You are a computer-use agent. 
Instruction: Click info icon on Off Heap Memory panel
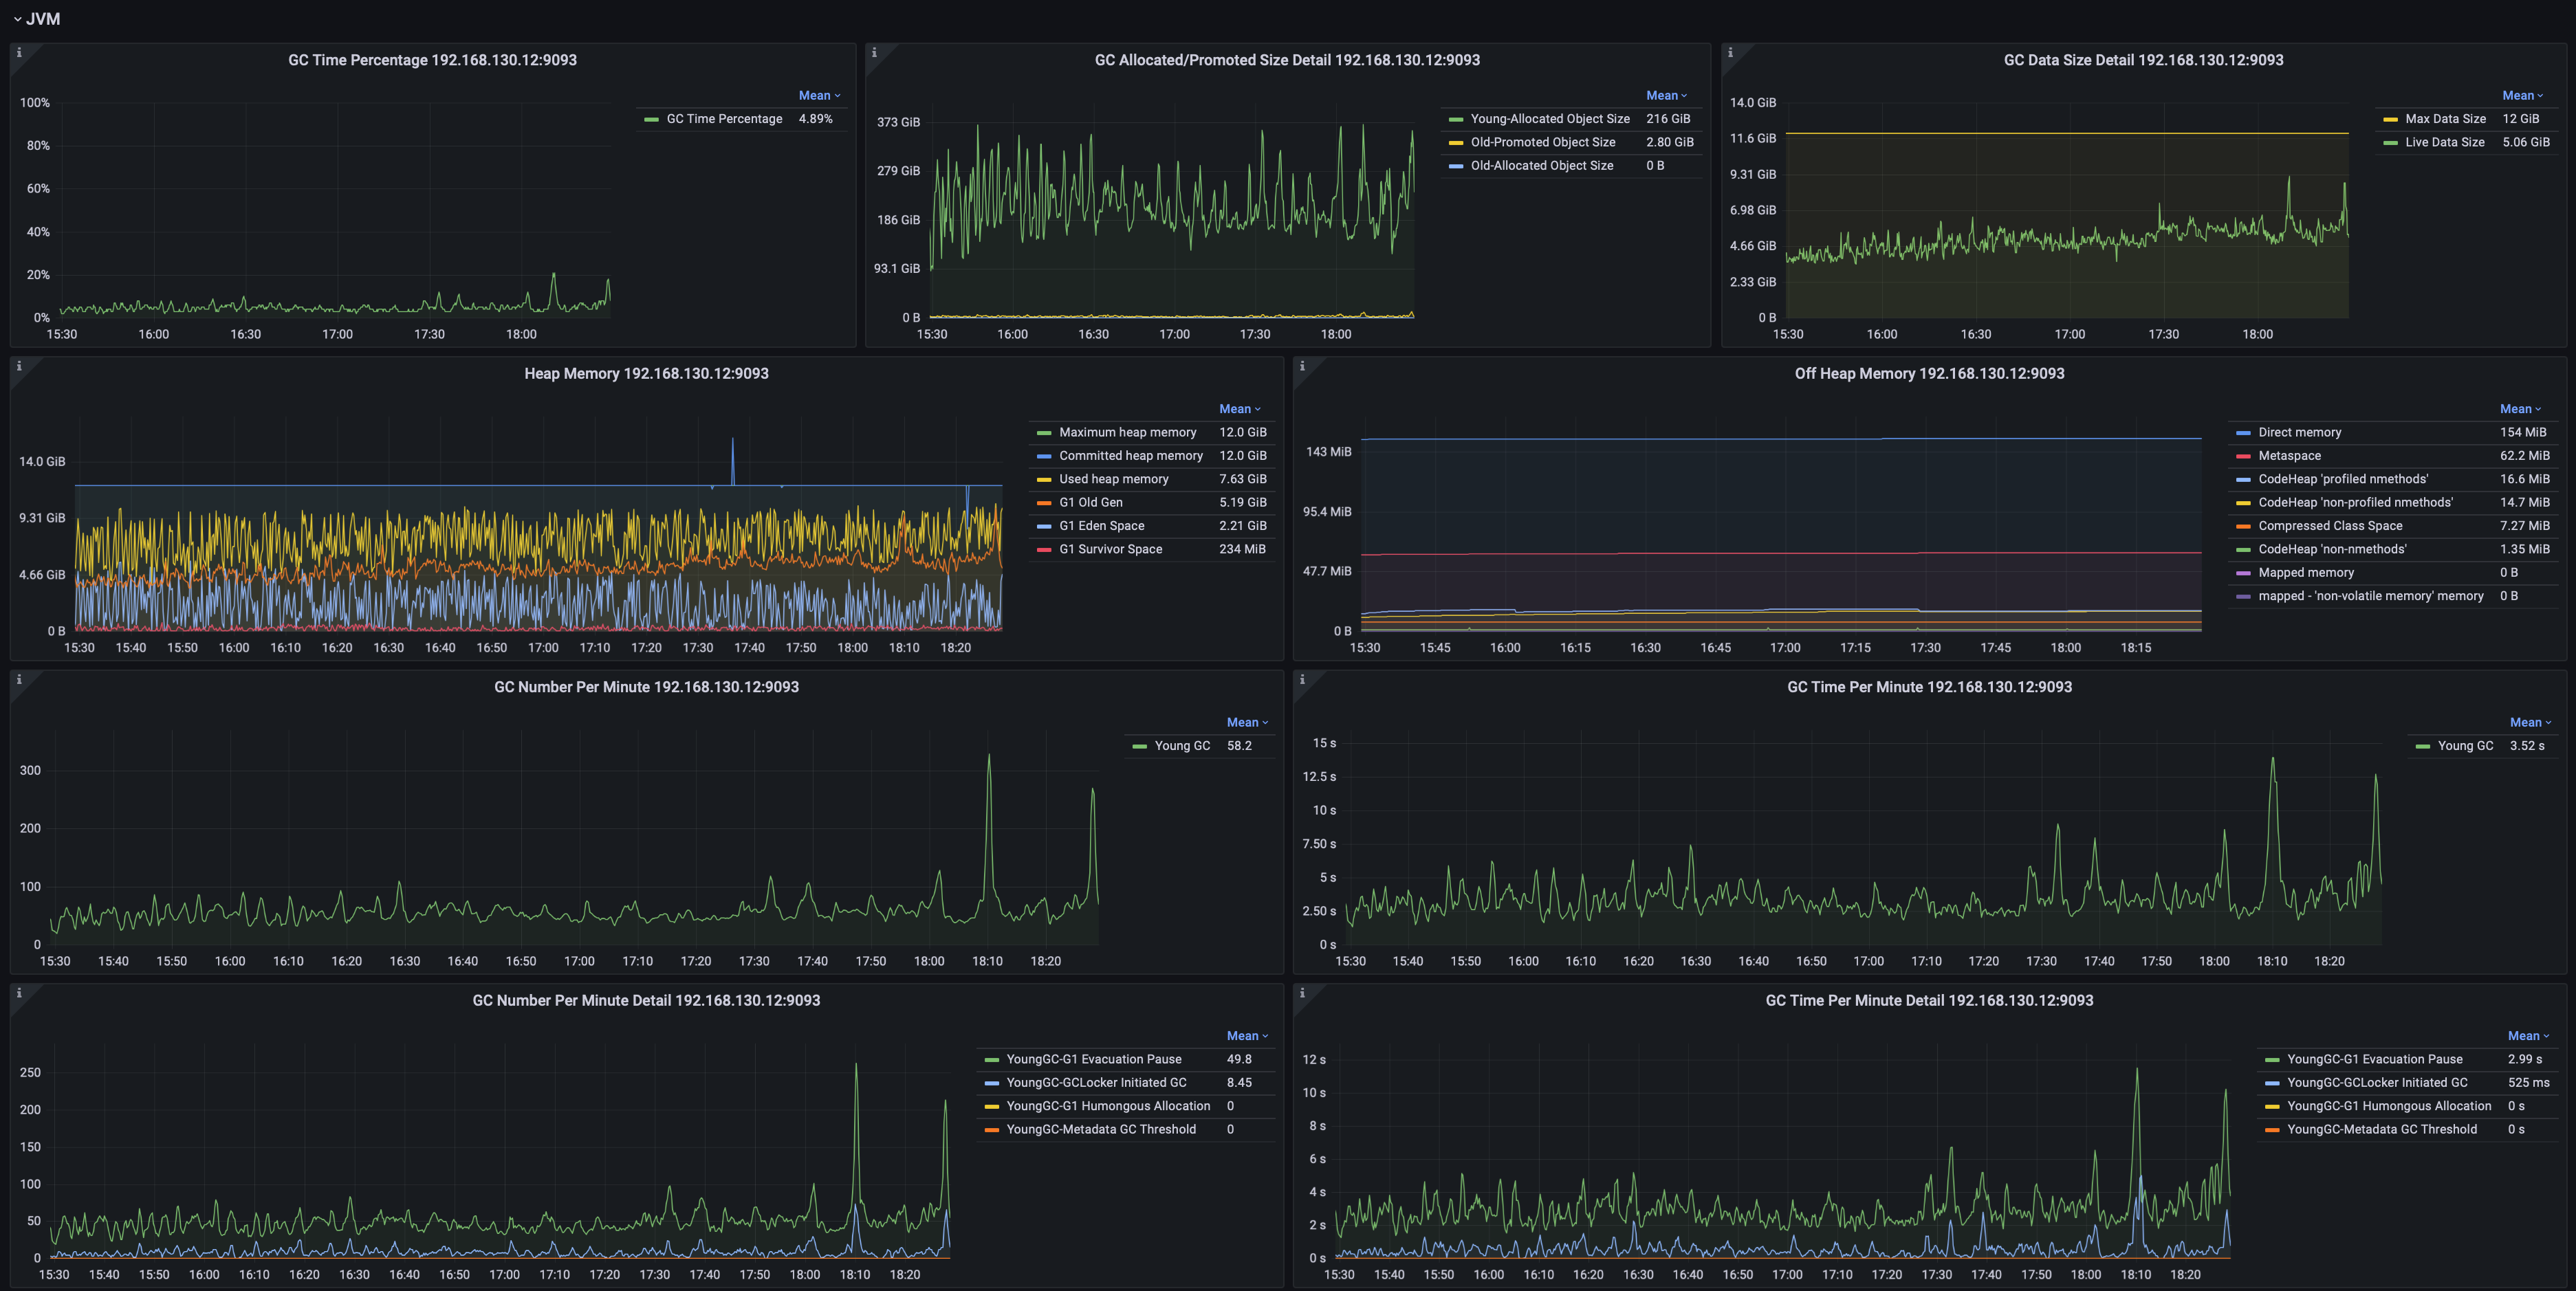coord(1302,366)
